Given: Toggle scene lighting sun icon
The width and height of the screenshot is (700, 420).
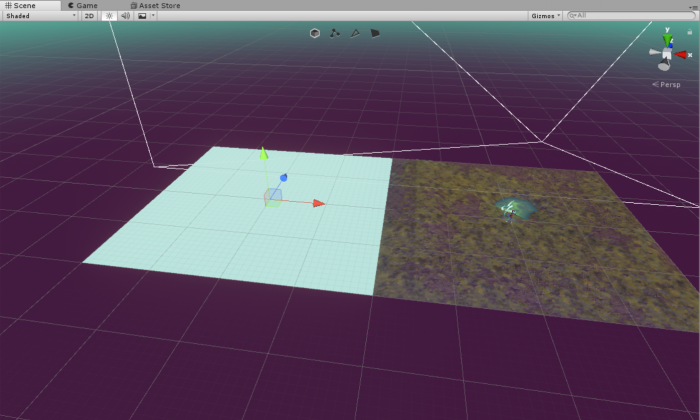Looking at the screenshot, I should click(109, 16).
